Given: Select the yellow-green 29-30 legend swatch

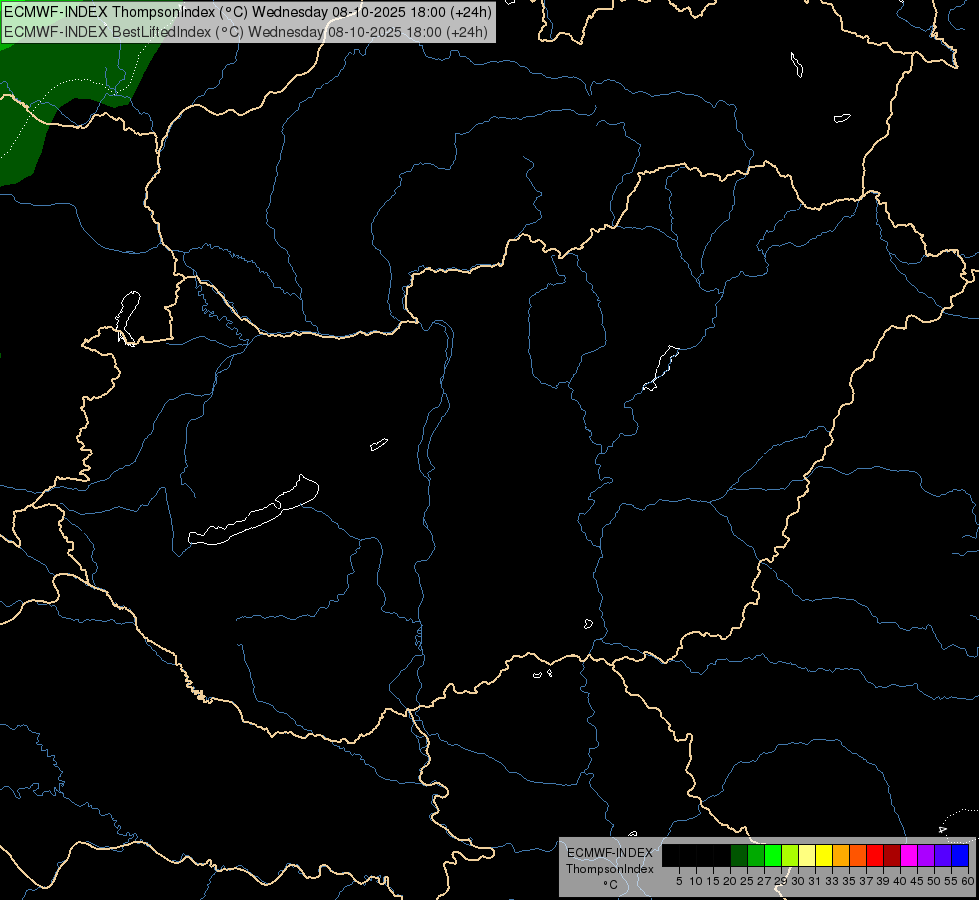Looking at the screenshot, I should point(790,855).
